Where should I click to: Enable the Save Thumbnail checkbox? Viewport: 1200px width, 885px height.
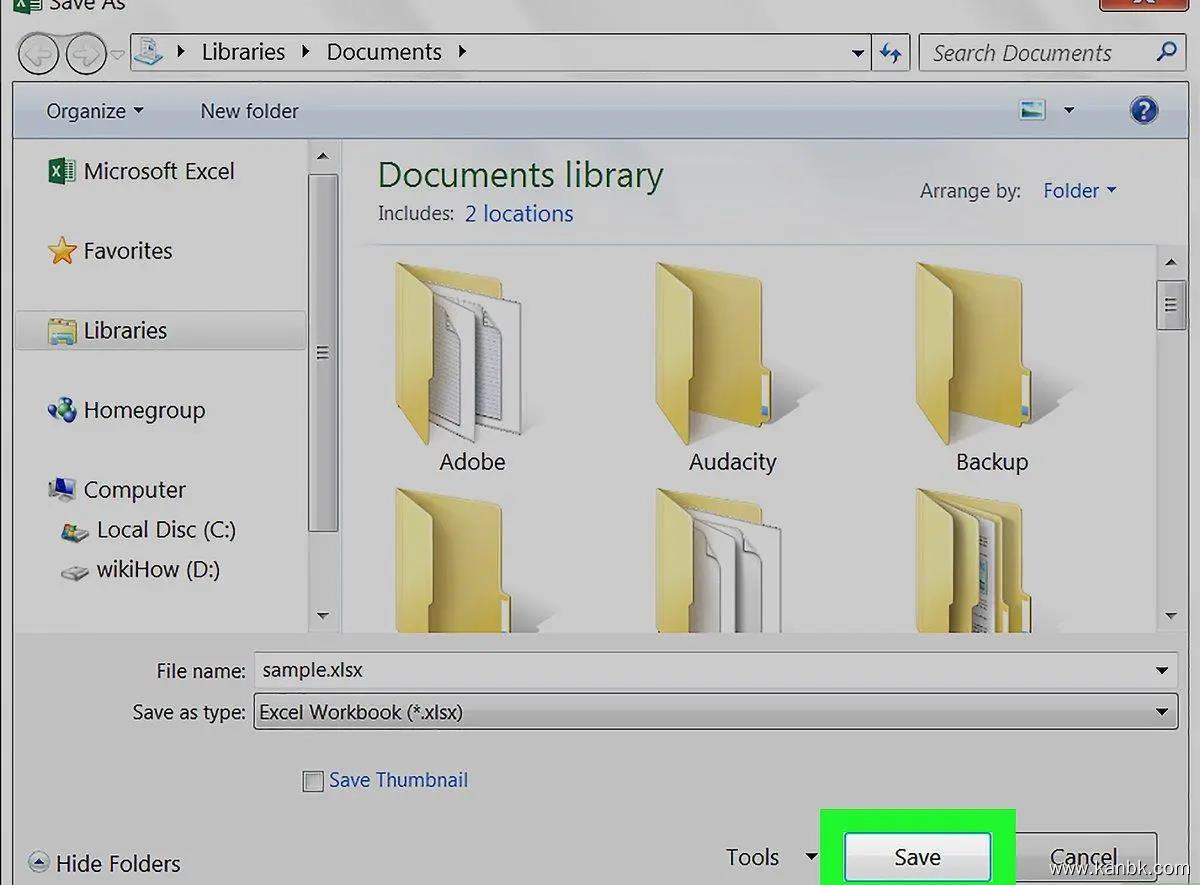(x=313, y=781)
